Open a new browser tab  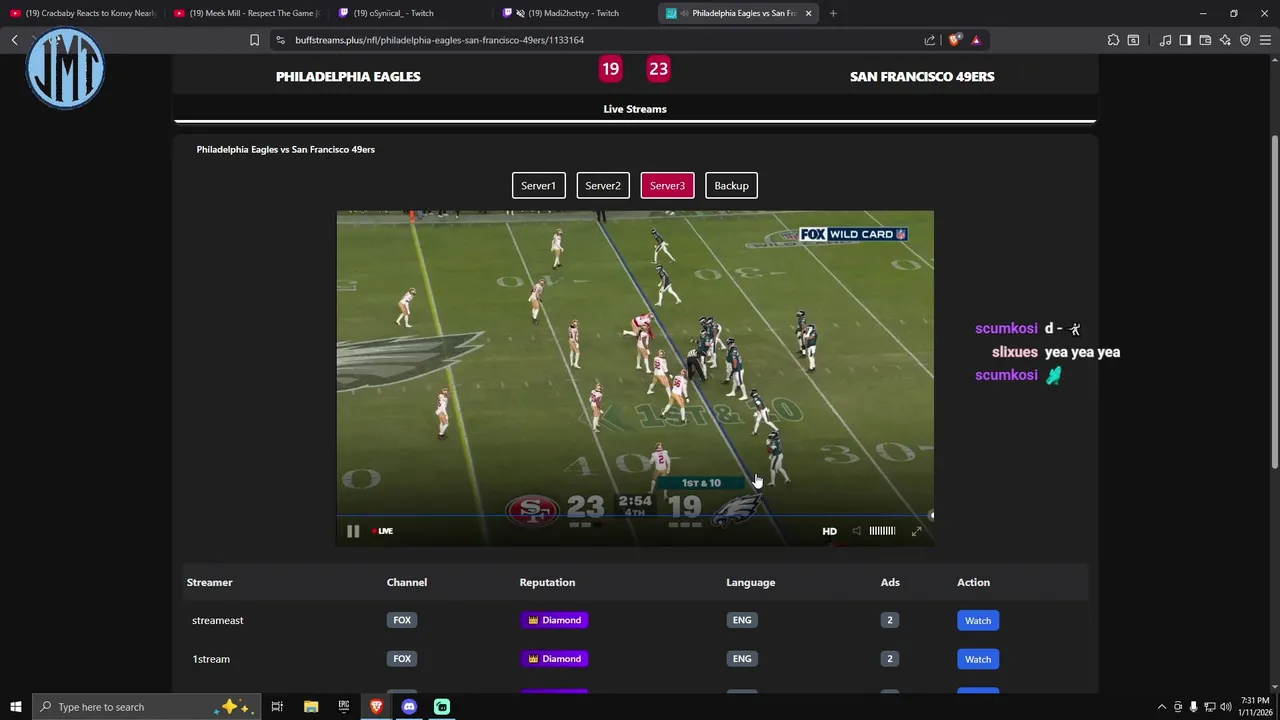coord(833,13)
